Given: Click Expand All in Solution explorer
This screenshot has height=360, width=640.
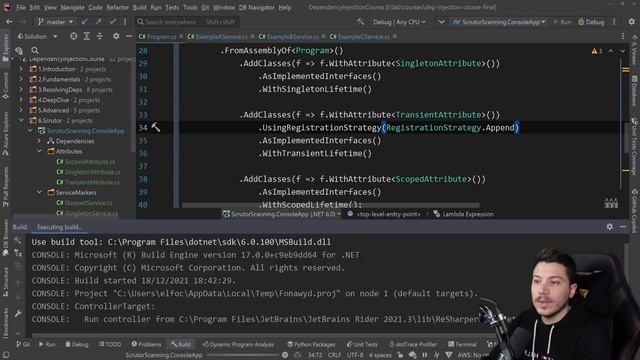Looking at the screenshot, I should [x=87, y=36].
